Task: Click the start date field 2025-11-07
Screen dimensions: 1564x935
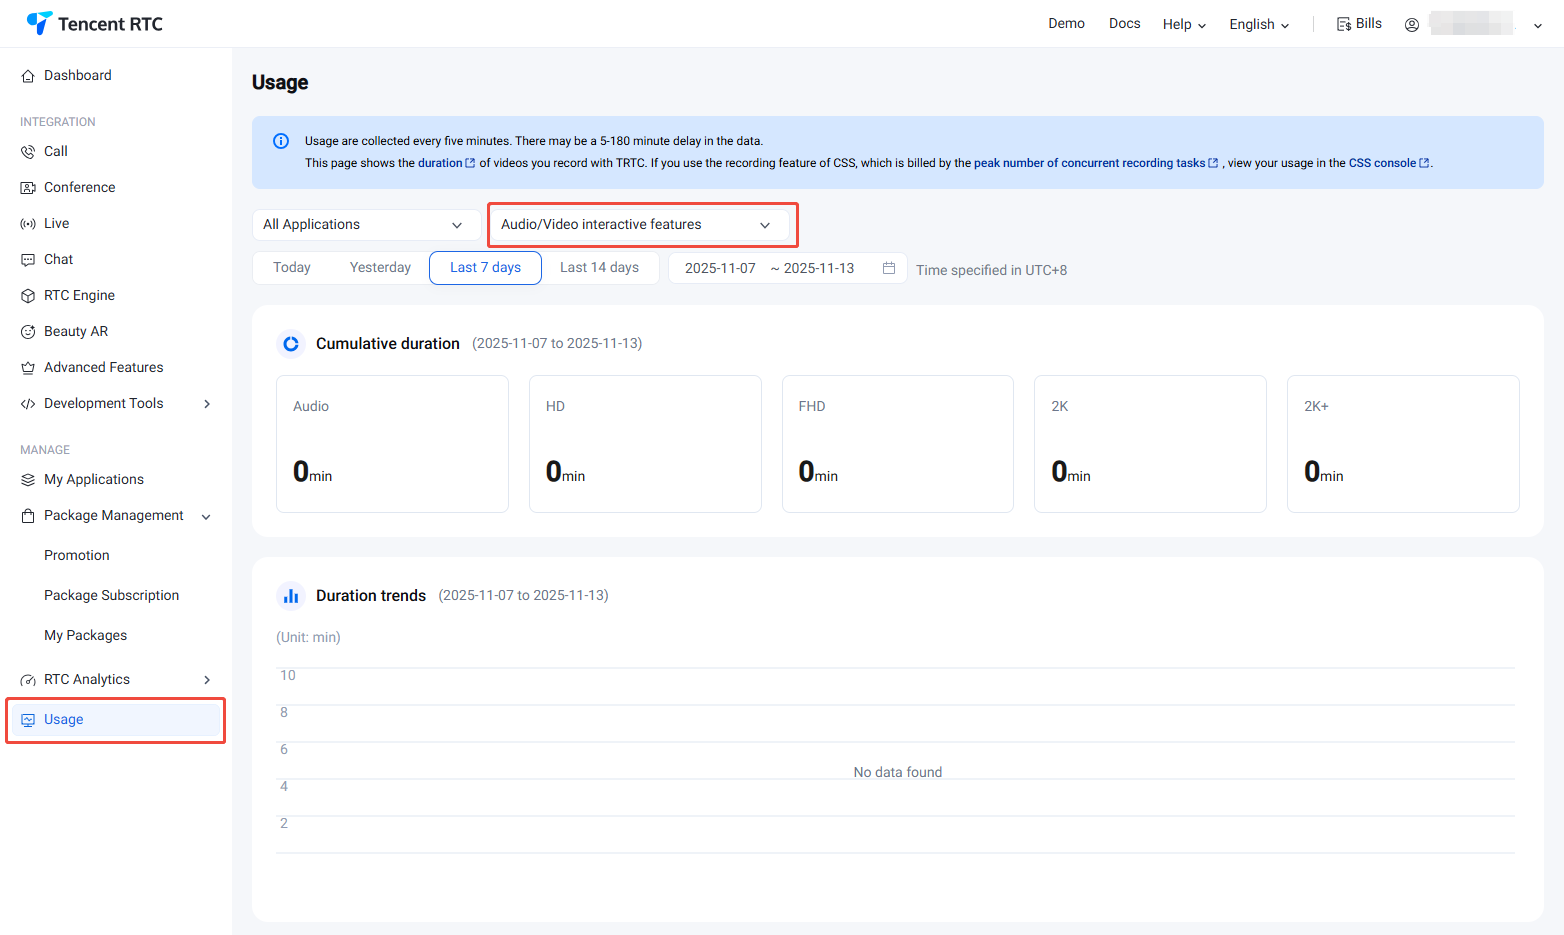Action: 720,268
